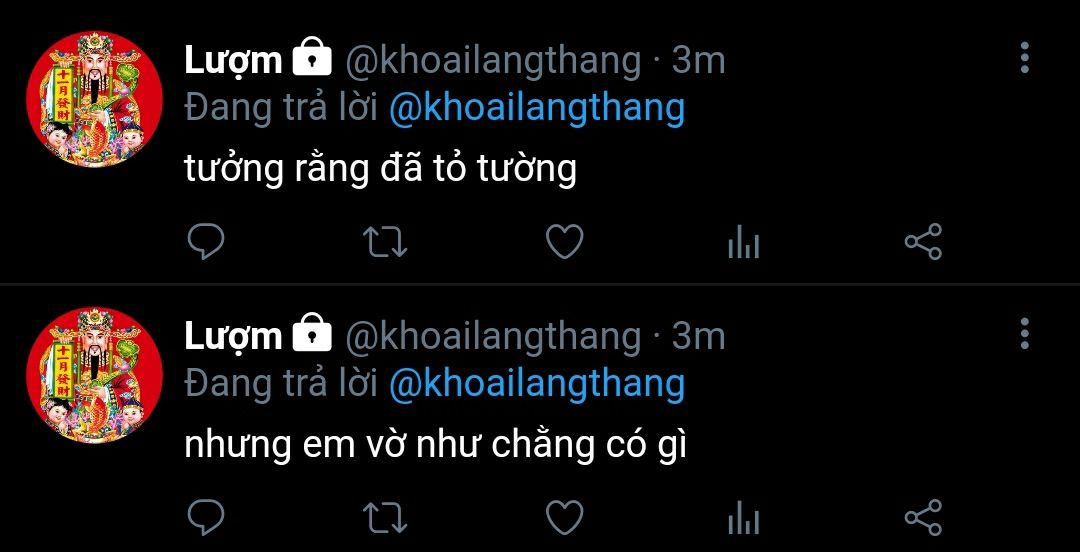Image resolution: width=1080 pixels, height=552 pixels.
Task: Open more options for first tweet
Action: (1025, 58)
